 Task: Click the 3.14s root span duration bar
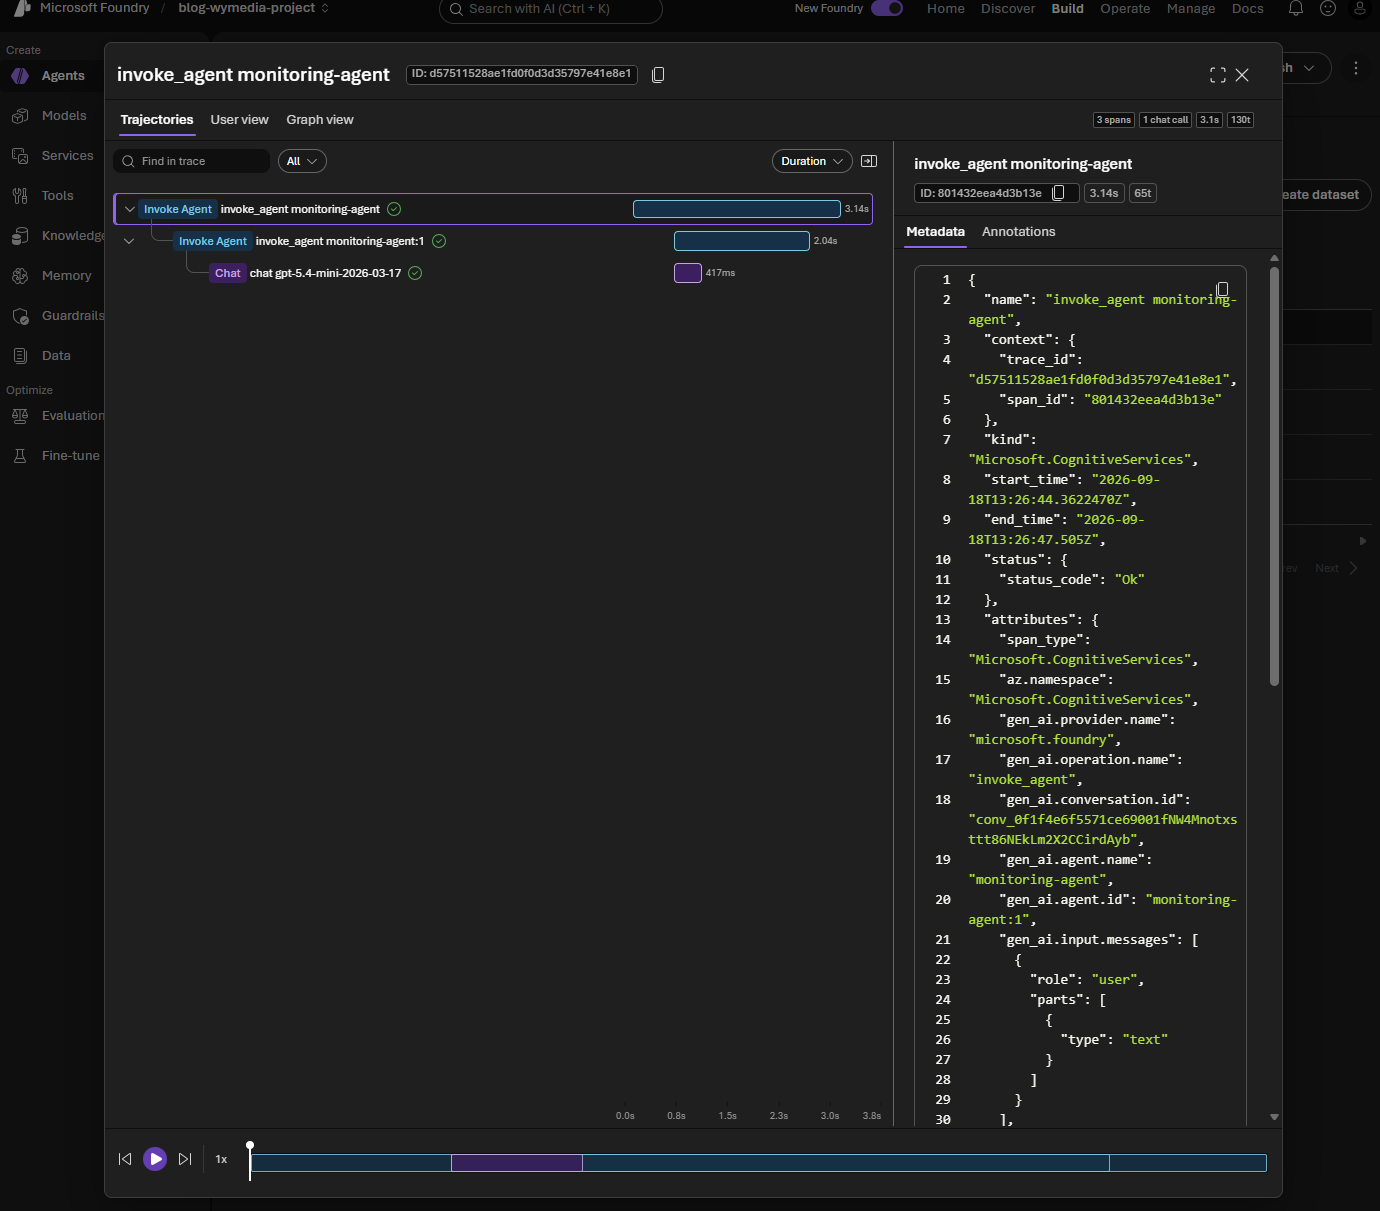(737, 209)
